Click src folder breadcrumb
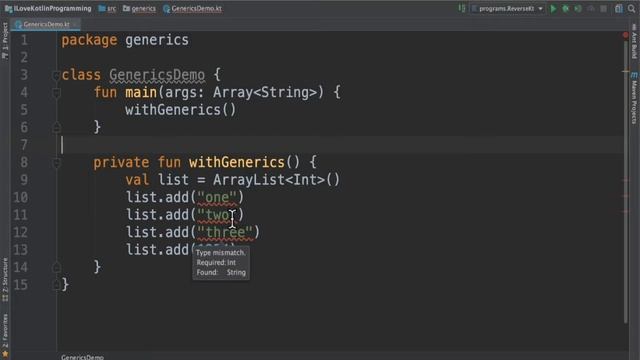Viewport: 640px width, 360px height. [x=107, y=8]
